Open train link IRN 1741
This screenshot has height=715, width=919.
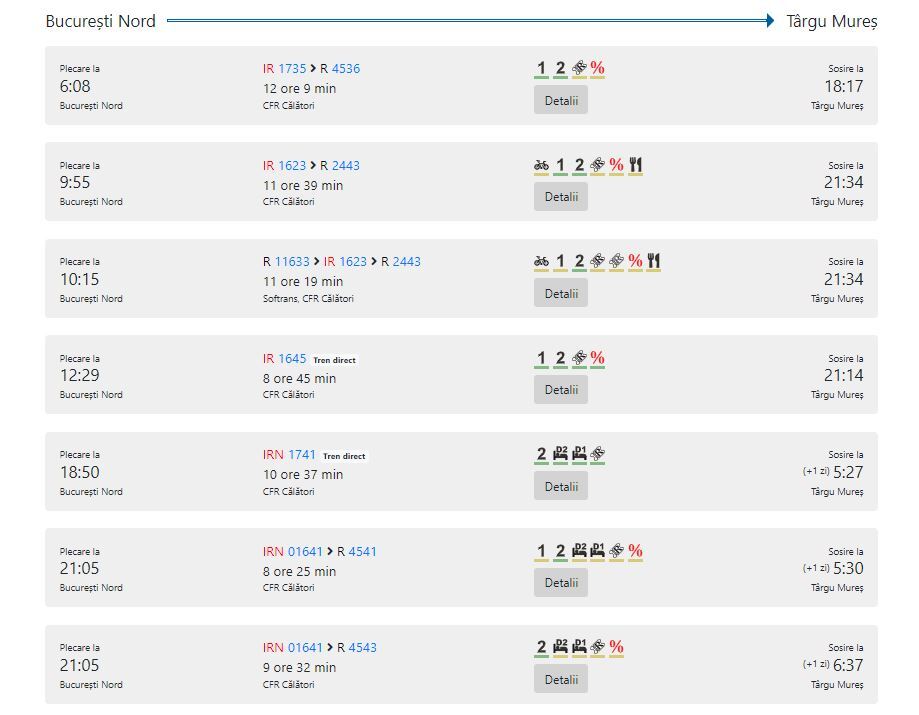pyautogui.click(x=289, y=455)
